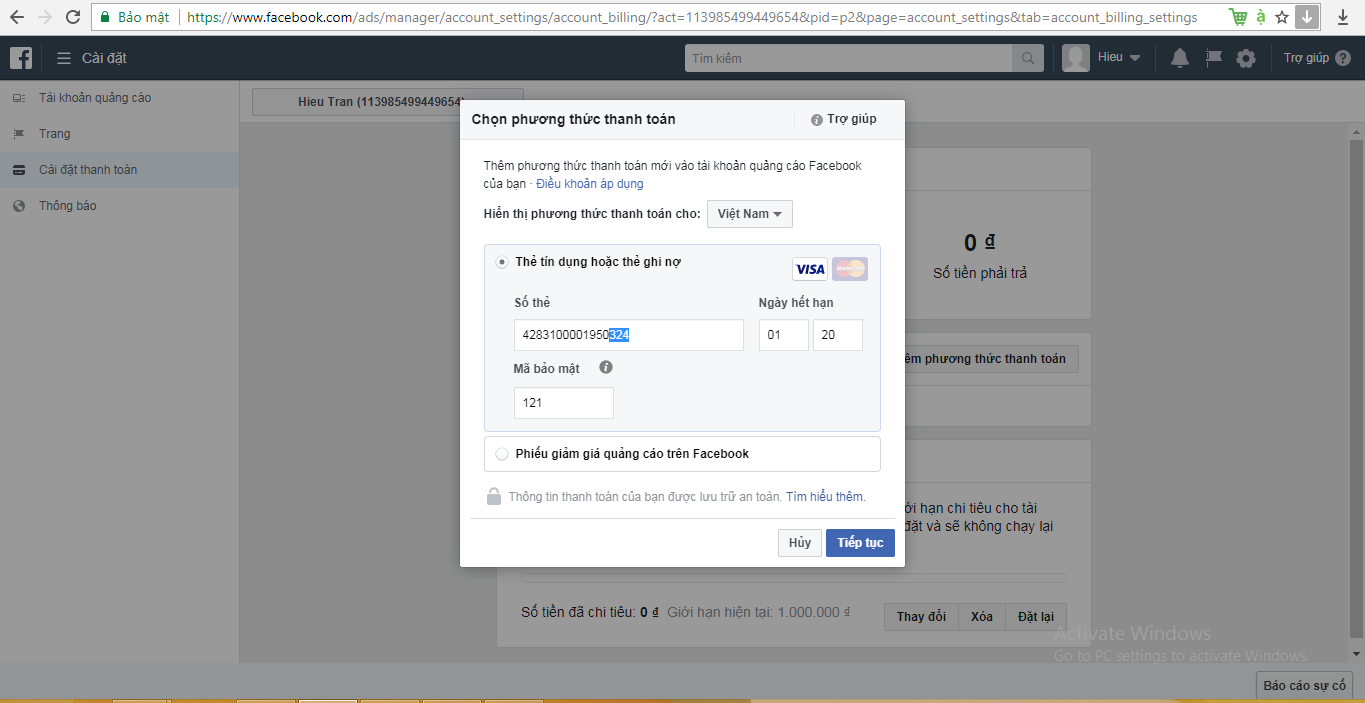This screenshot has height=703, width=1365.
Task: Click the info icon beside Mã bảo mật
Action: [x=606, y=367]
